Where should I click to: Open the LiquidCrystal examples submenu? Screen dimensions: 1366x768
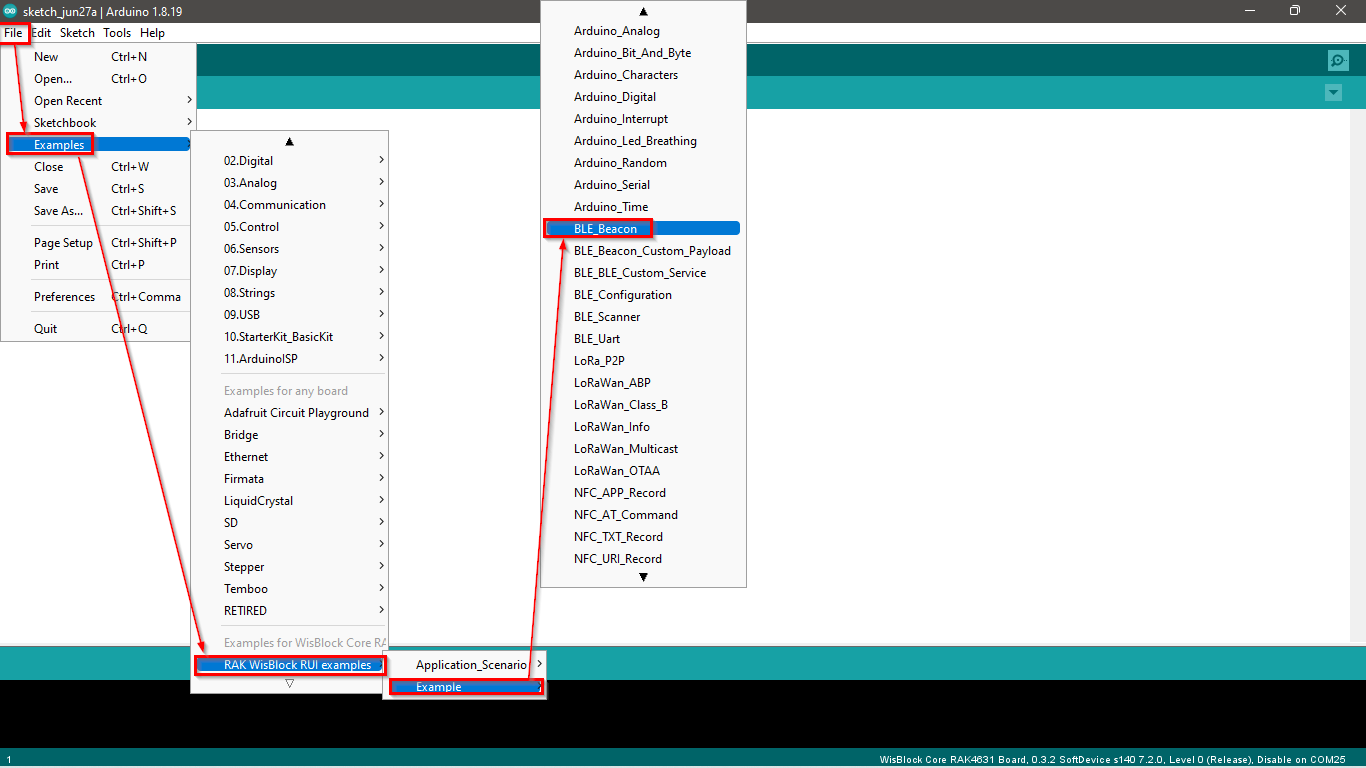(x=289, y=501)
